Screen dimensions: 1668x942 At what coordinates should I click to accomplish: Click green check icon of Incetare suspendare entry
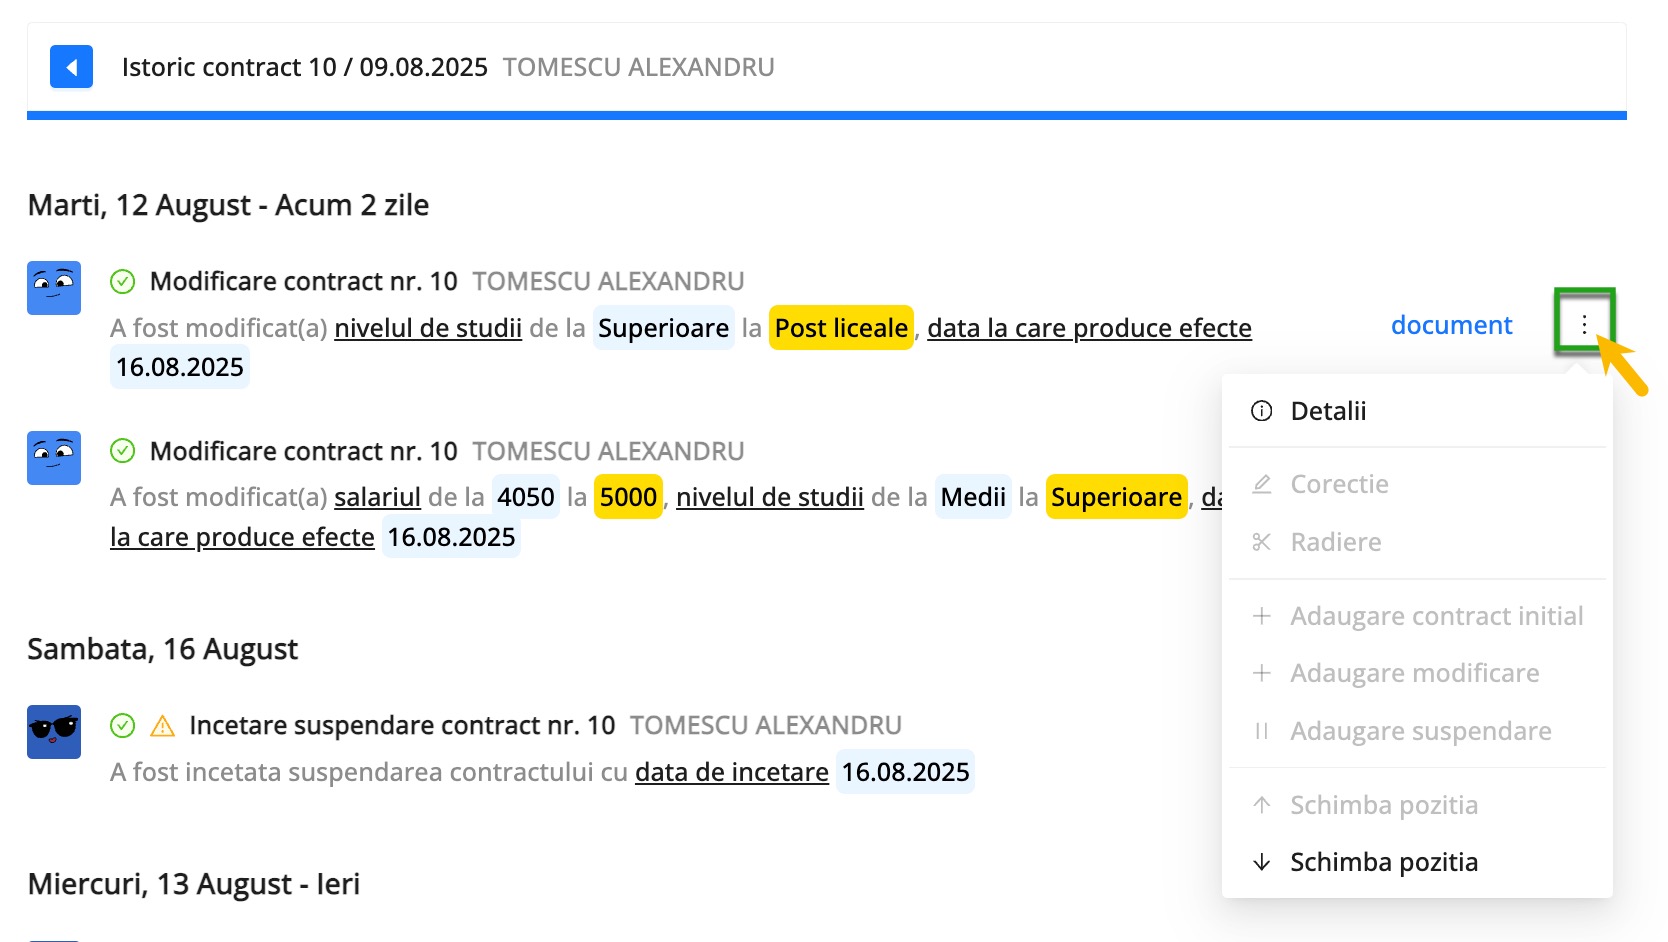(x=122, y=725)
